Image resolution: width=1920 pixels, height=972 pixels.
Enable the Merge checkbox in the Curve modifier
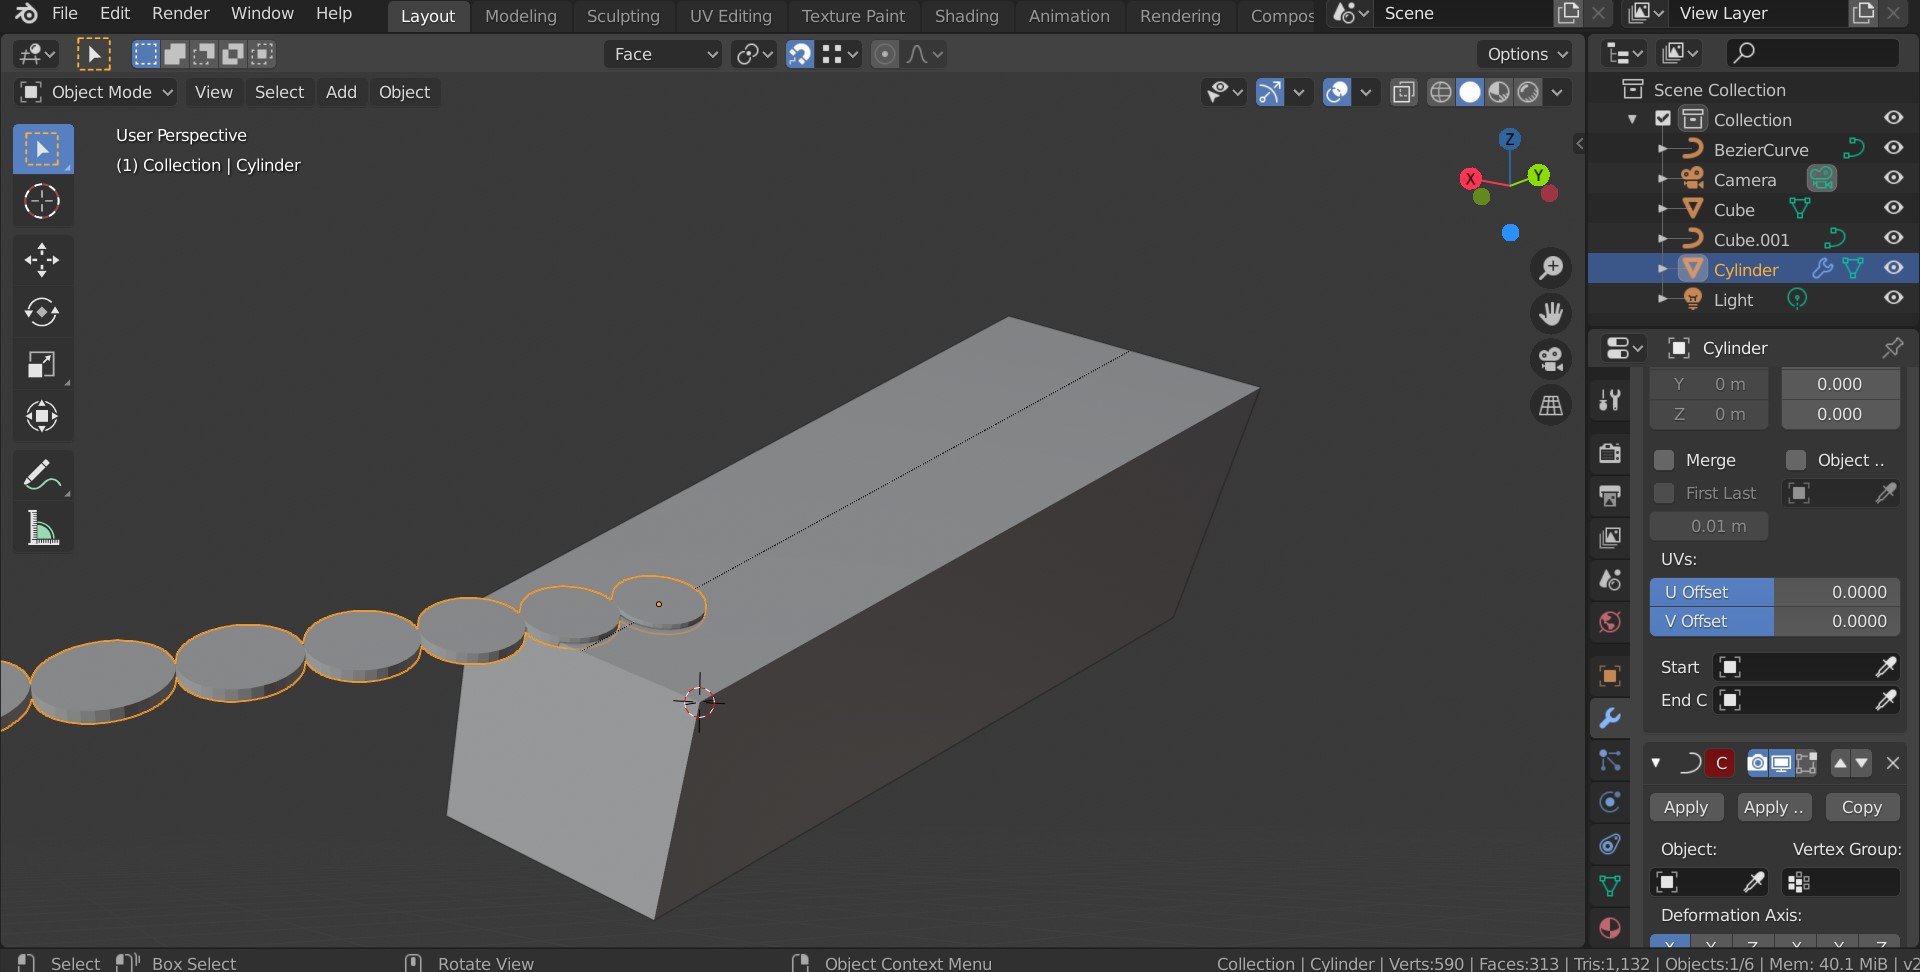tap(1666, 460)
